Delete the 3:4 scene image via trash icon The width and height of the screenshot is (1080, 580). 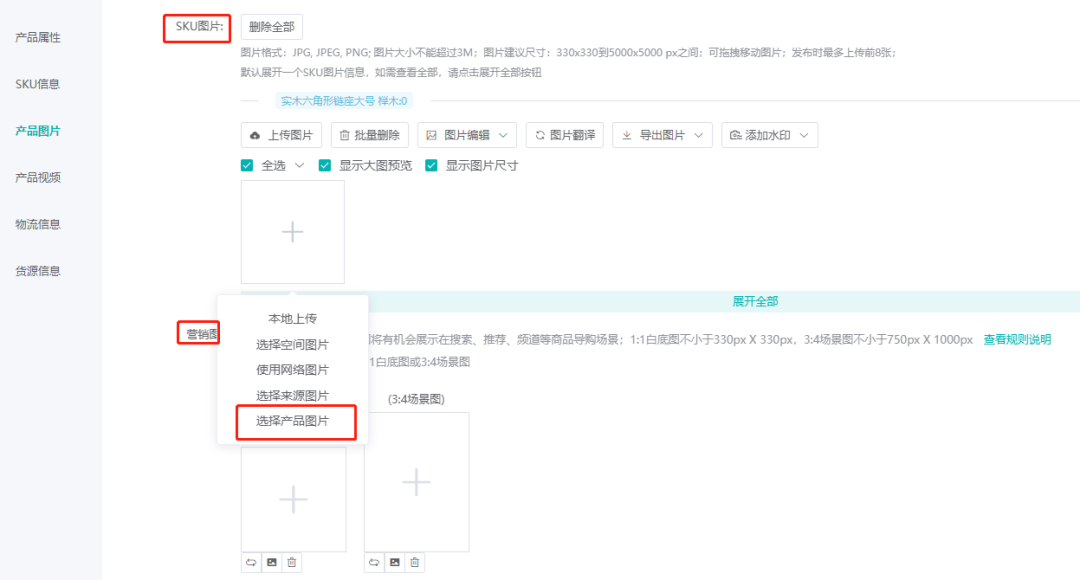click(x=415, y=562)
